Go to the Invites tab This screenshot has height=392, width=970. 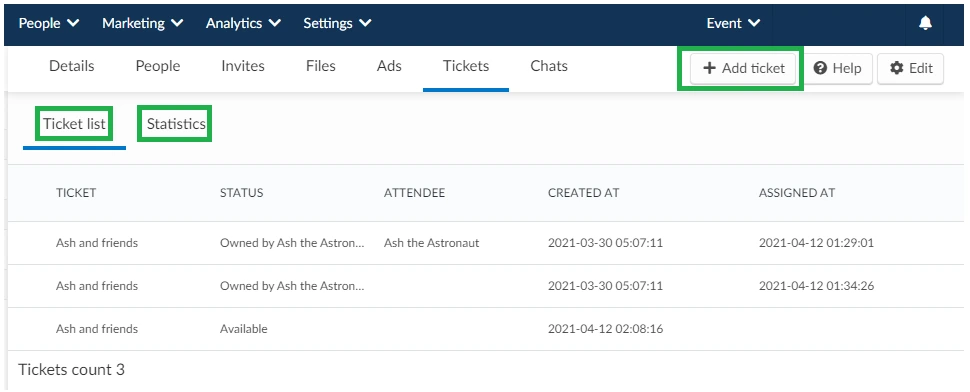click(x=243, y=66)
